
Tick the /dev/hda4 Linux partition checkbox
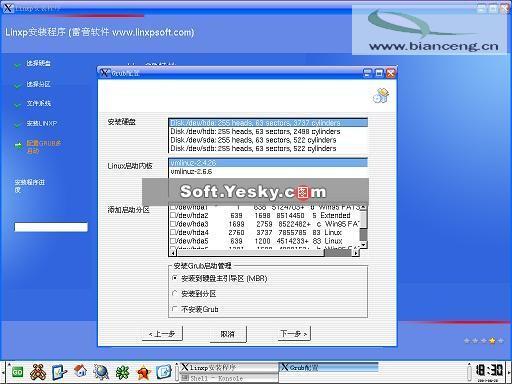(x=173, y=232)
